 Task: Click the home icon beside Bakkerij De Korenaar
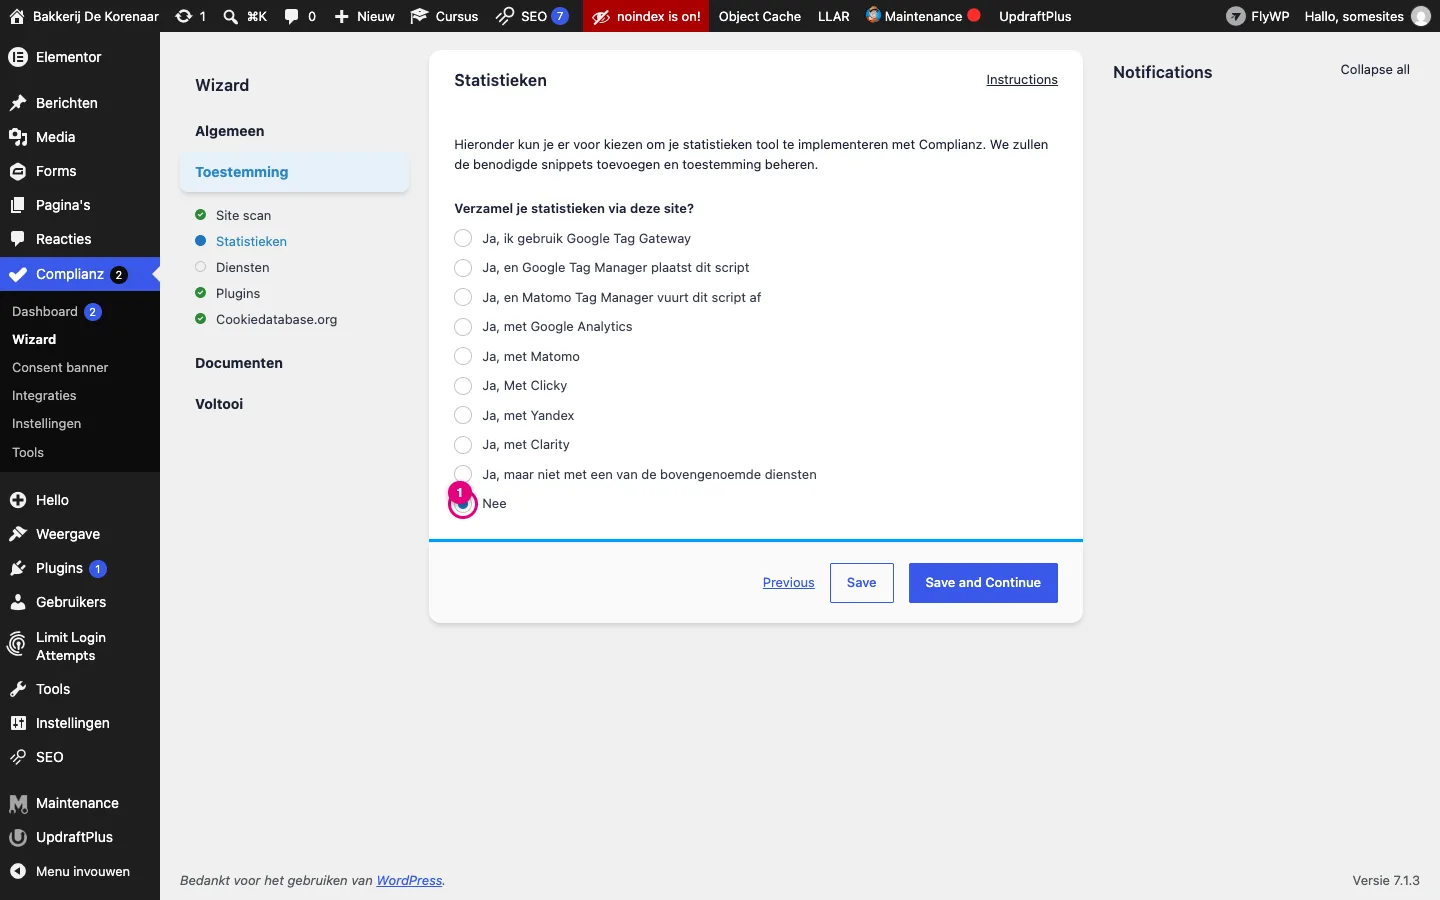point(17,16)
